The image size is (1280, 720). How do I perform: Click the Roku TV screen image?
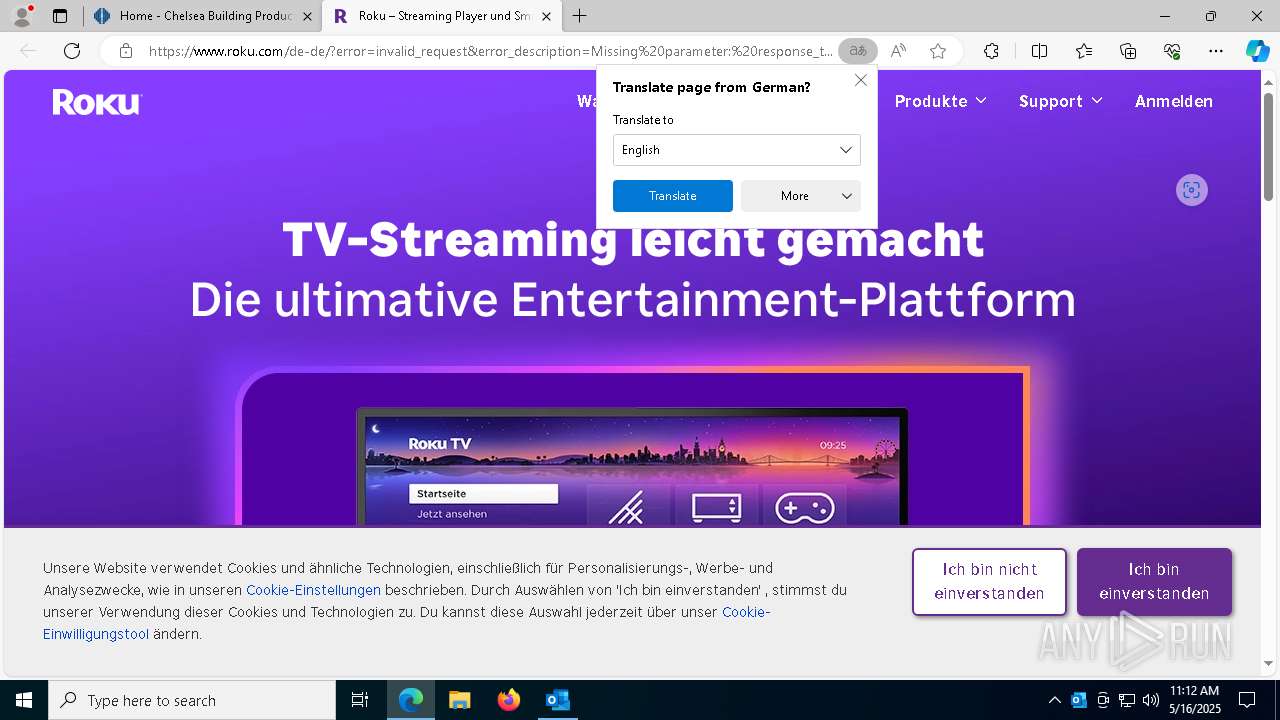click(632, 467)
